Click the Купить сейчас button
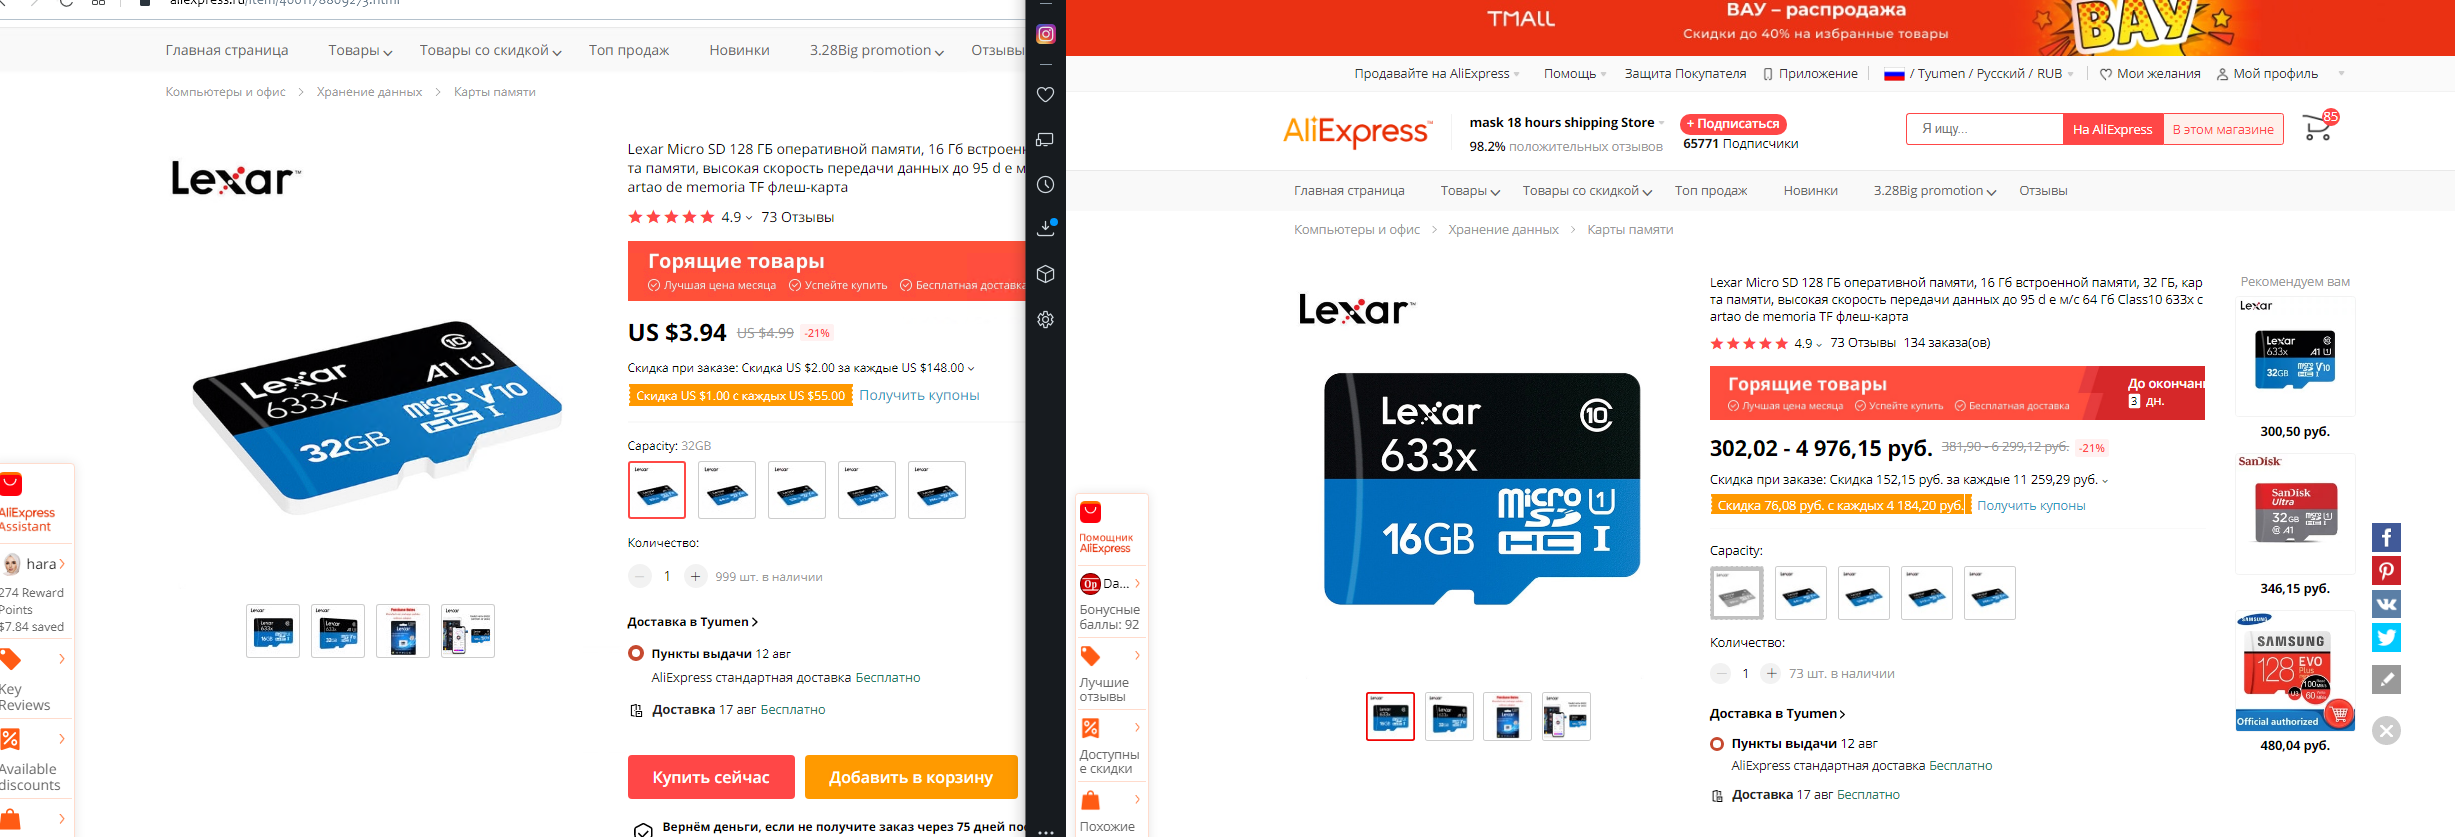Image resolution: width=2455 pixels, height=837 pixels. [x=711, y=777]
